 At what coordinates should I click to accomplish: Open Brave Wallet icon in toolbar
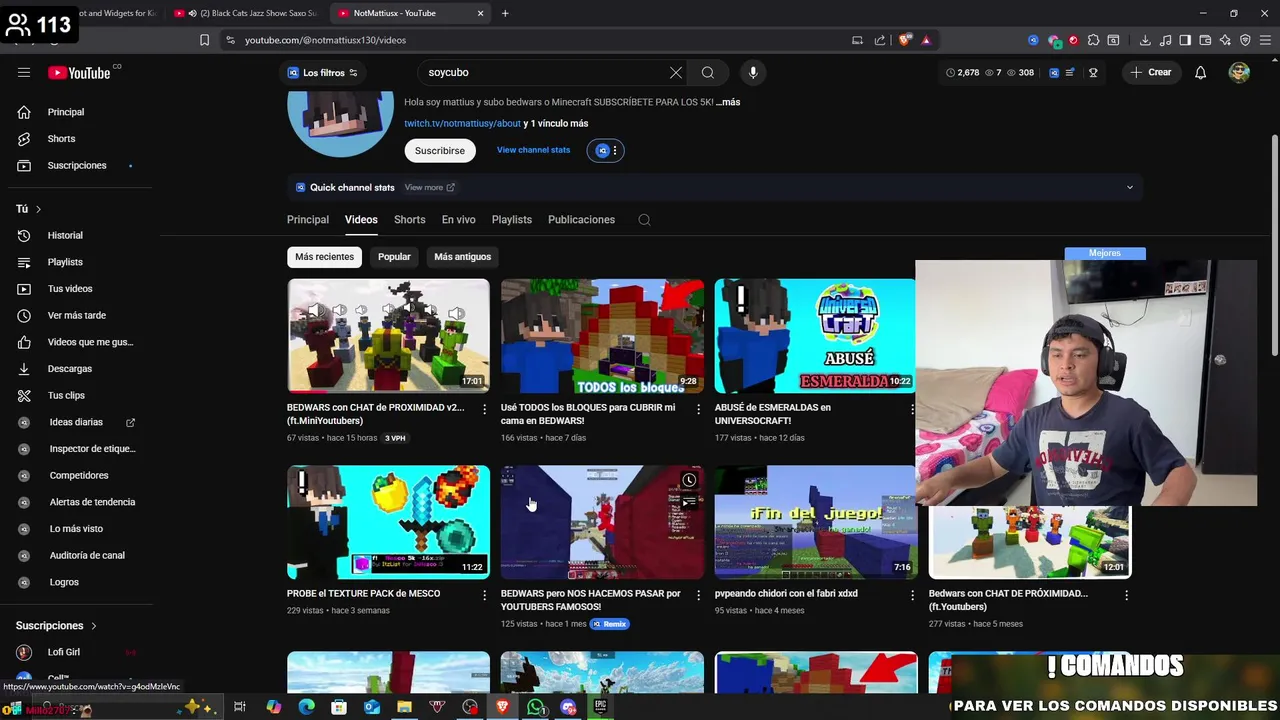coord(1205,40)
